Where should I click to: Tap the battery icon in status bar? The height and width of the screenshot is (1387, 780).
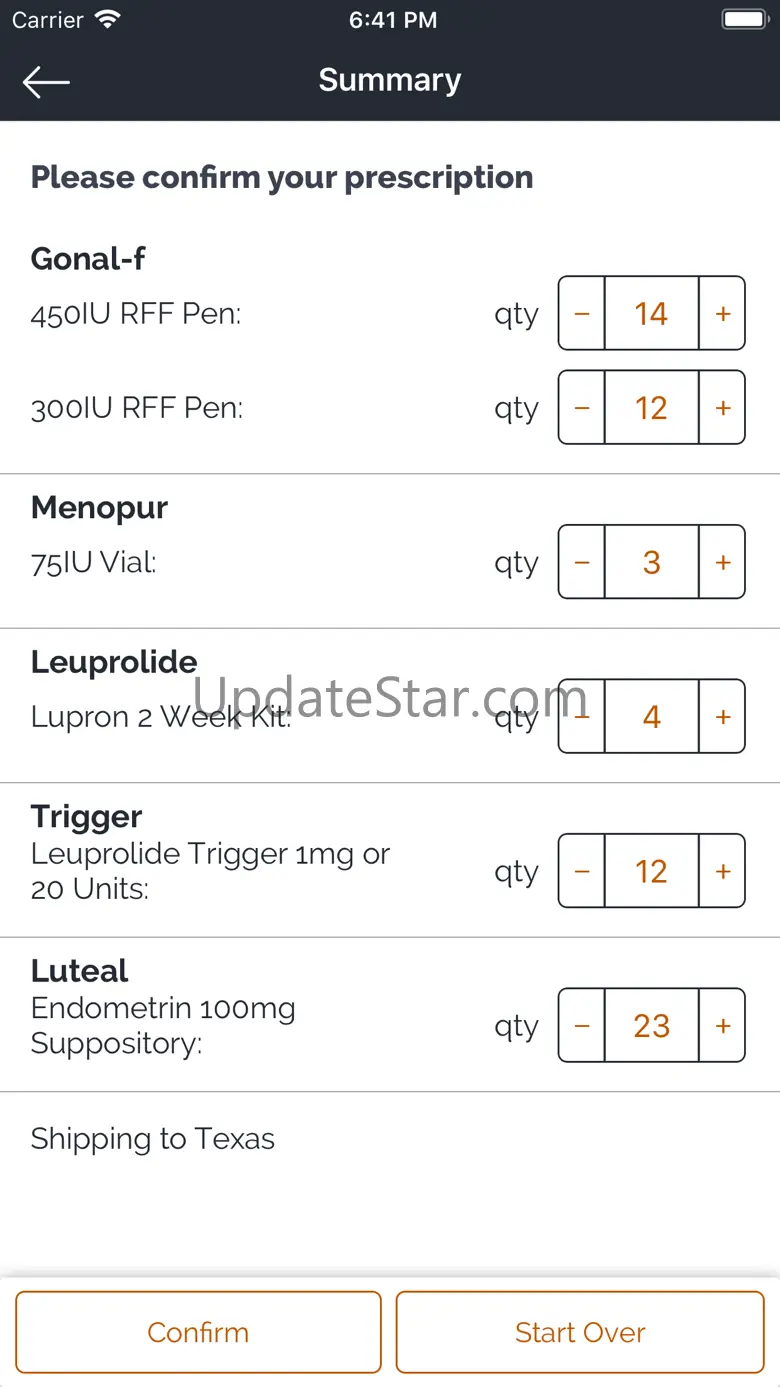tap(744, 20)
